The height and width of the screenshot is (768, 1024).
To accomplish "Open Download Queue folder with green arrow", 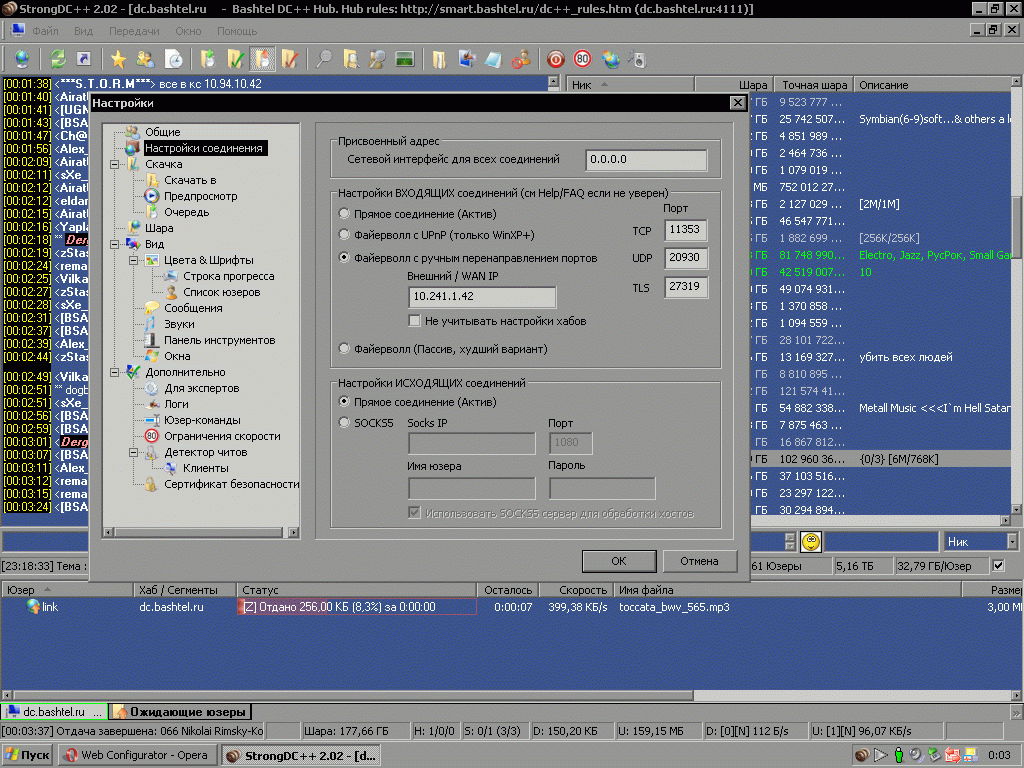I will tap(208, 59).
